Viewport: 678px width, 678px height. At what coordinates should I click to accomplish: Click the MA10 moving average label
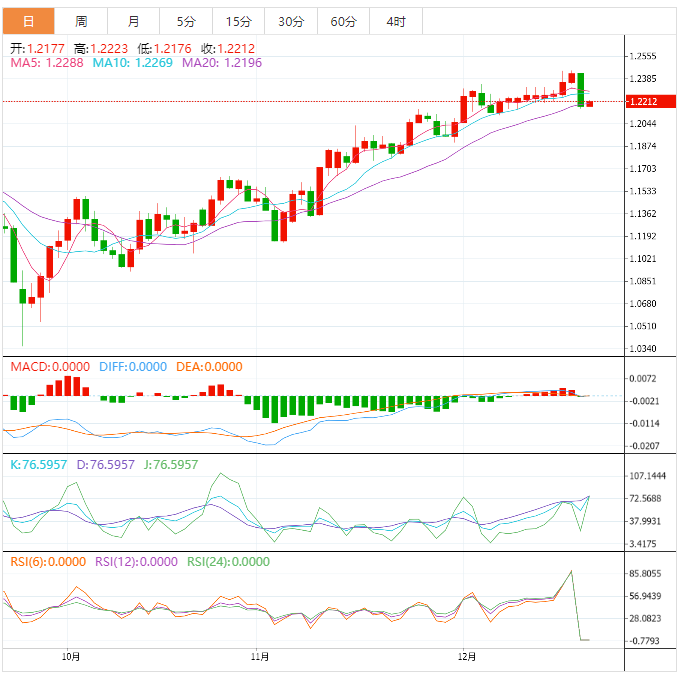coord(132,62)
